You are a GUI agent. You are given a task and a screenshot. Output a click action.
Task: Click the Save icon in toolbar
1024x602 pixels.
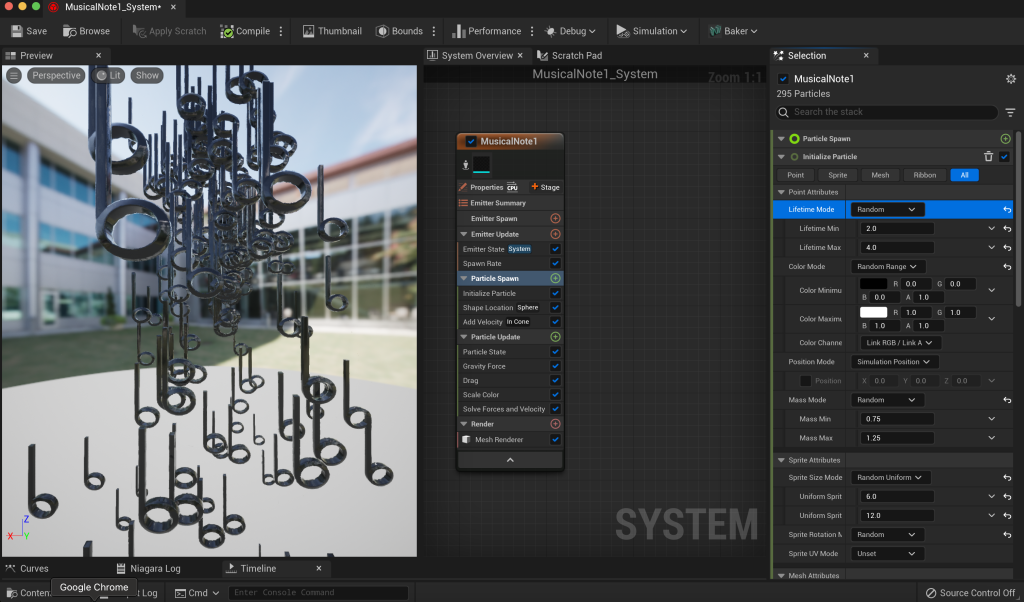(x=17, y=31)
